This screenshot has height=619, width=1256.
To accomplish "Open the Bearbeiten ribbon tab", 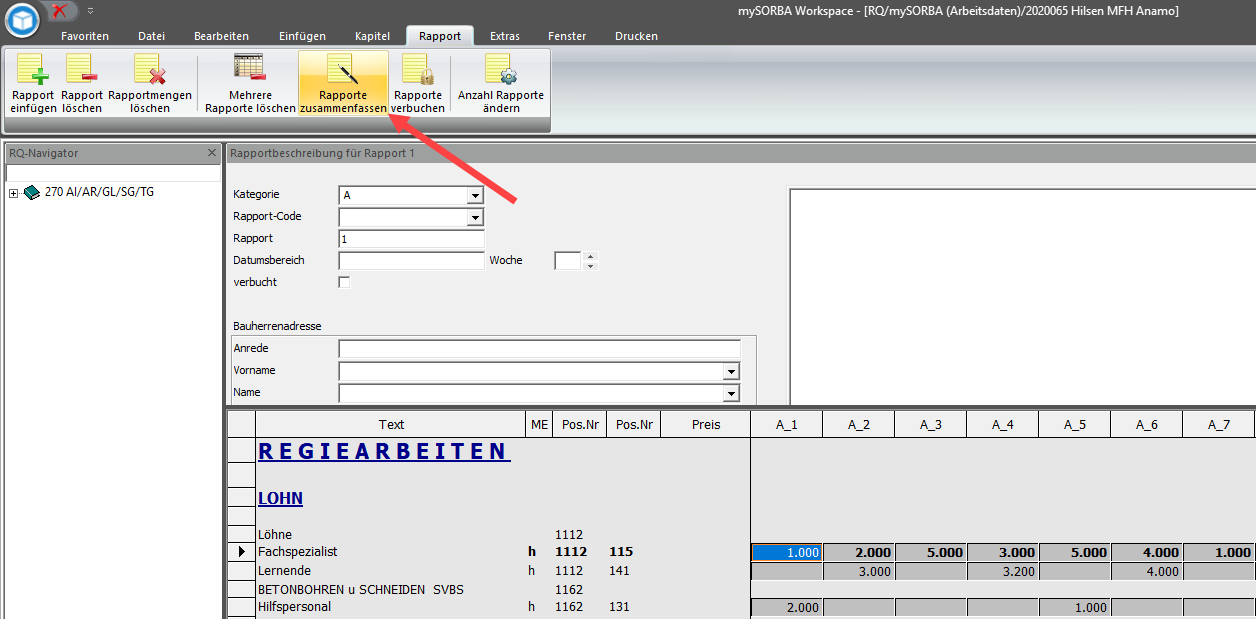I will tap(221, 36).
